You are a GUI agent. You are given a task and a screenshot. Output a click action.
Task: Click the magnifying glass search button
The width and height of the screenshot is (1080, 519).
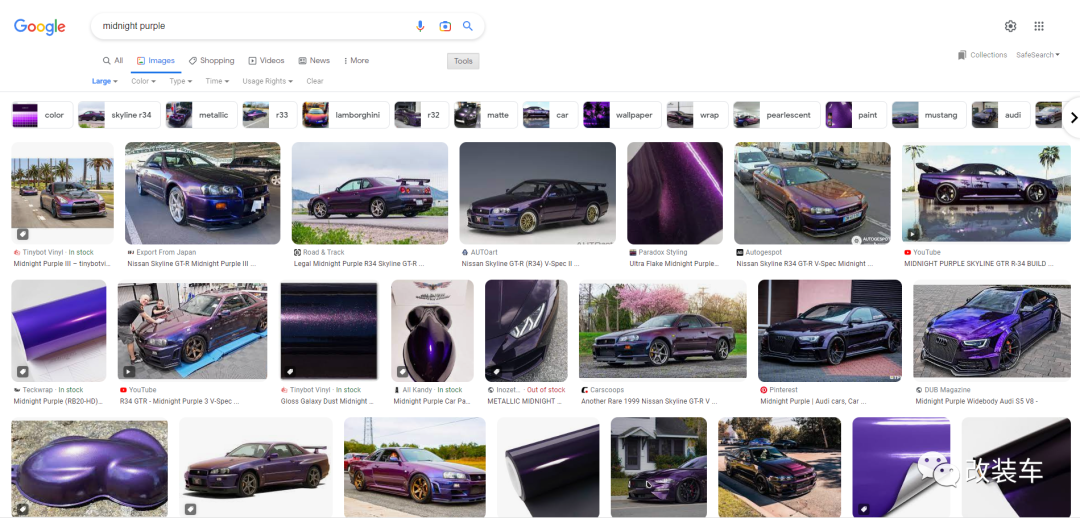pos(467,26)
